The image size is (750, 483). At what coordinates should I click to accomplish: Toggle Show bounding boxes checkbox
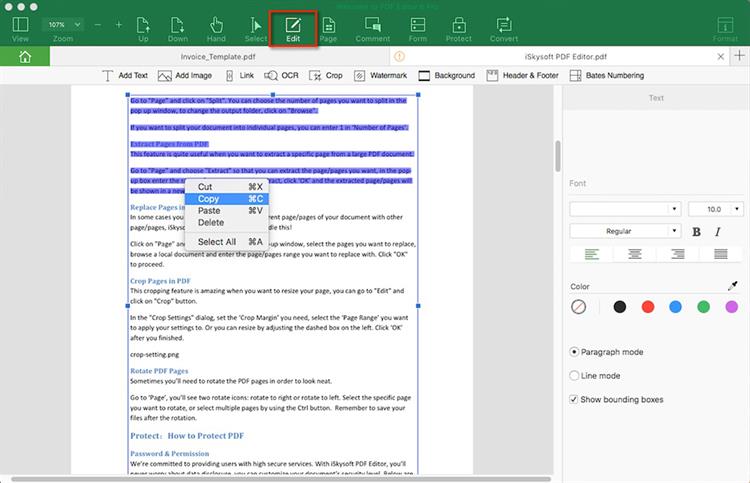point(574,399)
